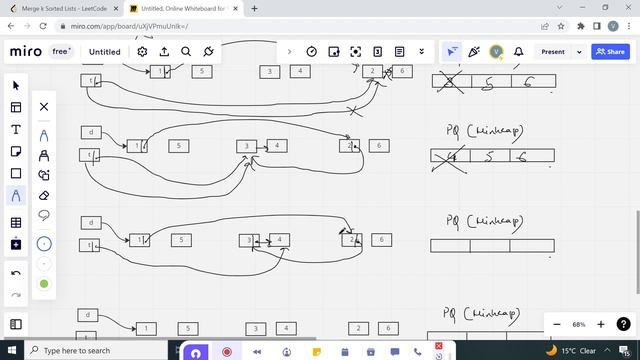The image size is (640, 360).
Task: Expand more collaboration tools double chevron
Action: (422, 52)
